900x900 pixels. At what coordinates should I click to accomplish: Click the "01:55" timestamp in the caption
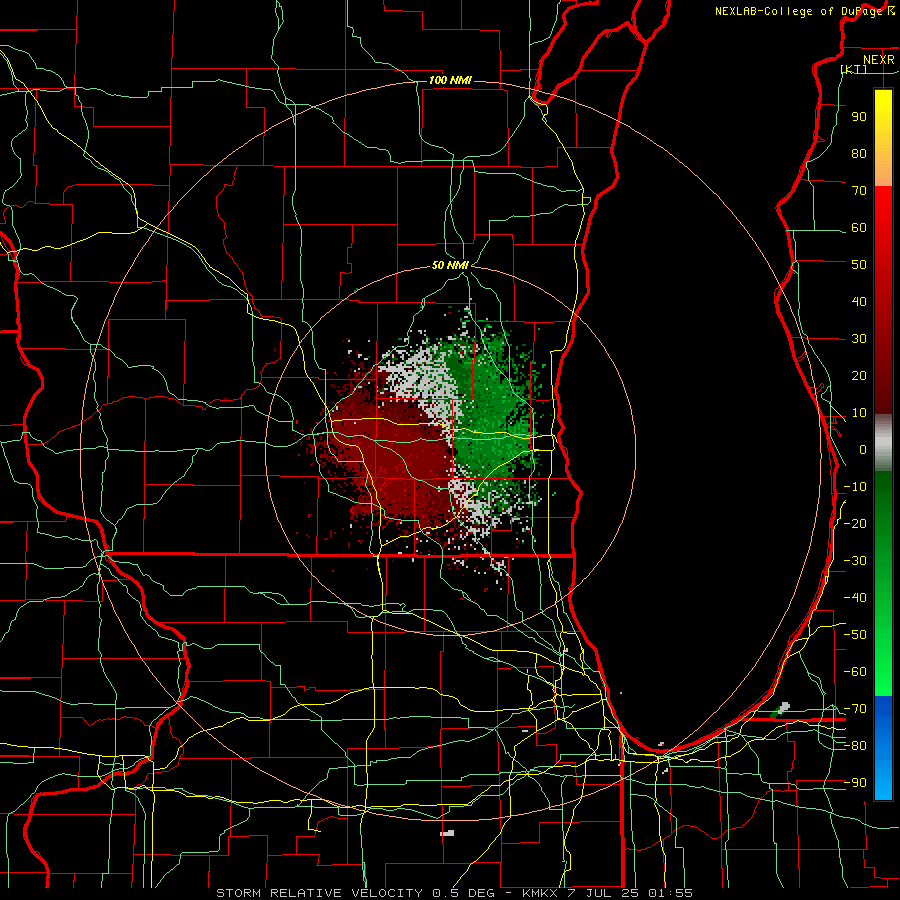670,893
